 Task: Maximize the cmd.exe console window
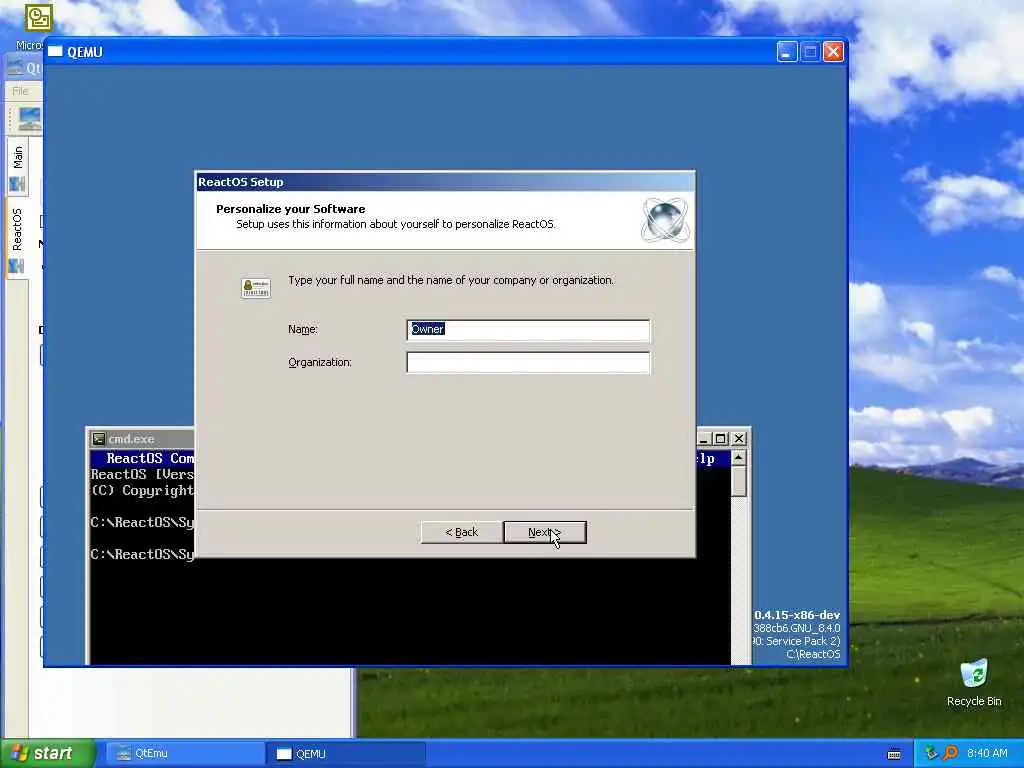[720, 439]
